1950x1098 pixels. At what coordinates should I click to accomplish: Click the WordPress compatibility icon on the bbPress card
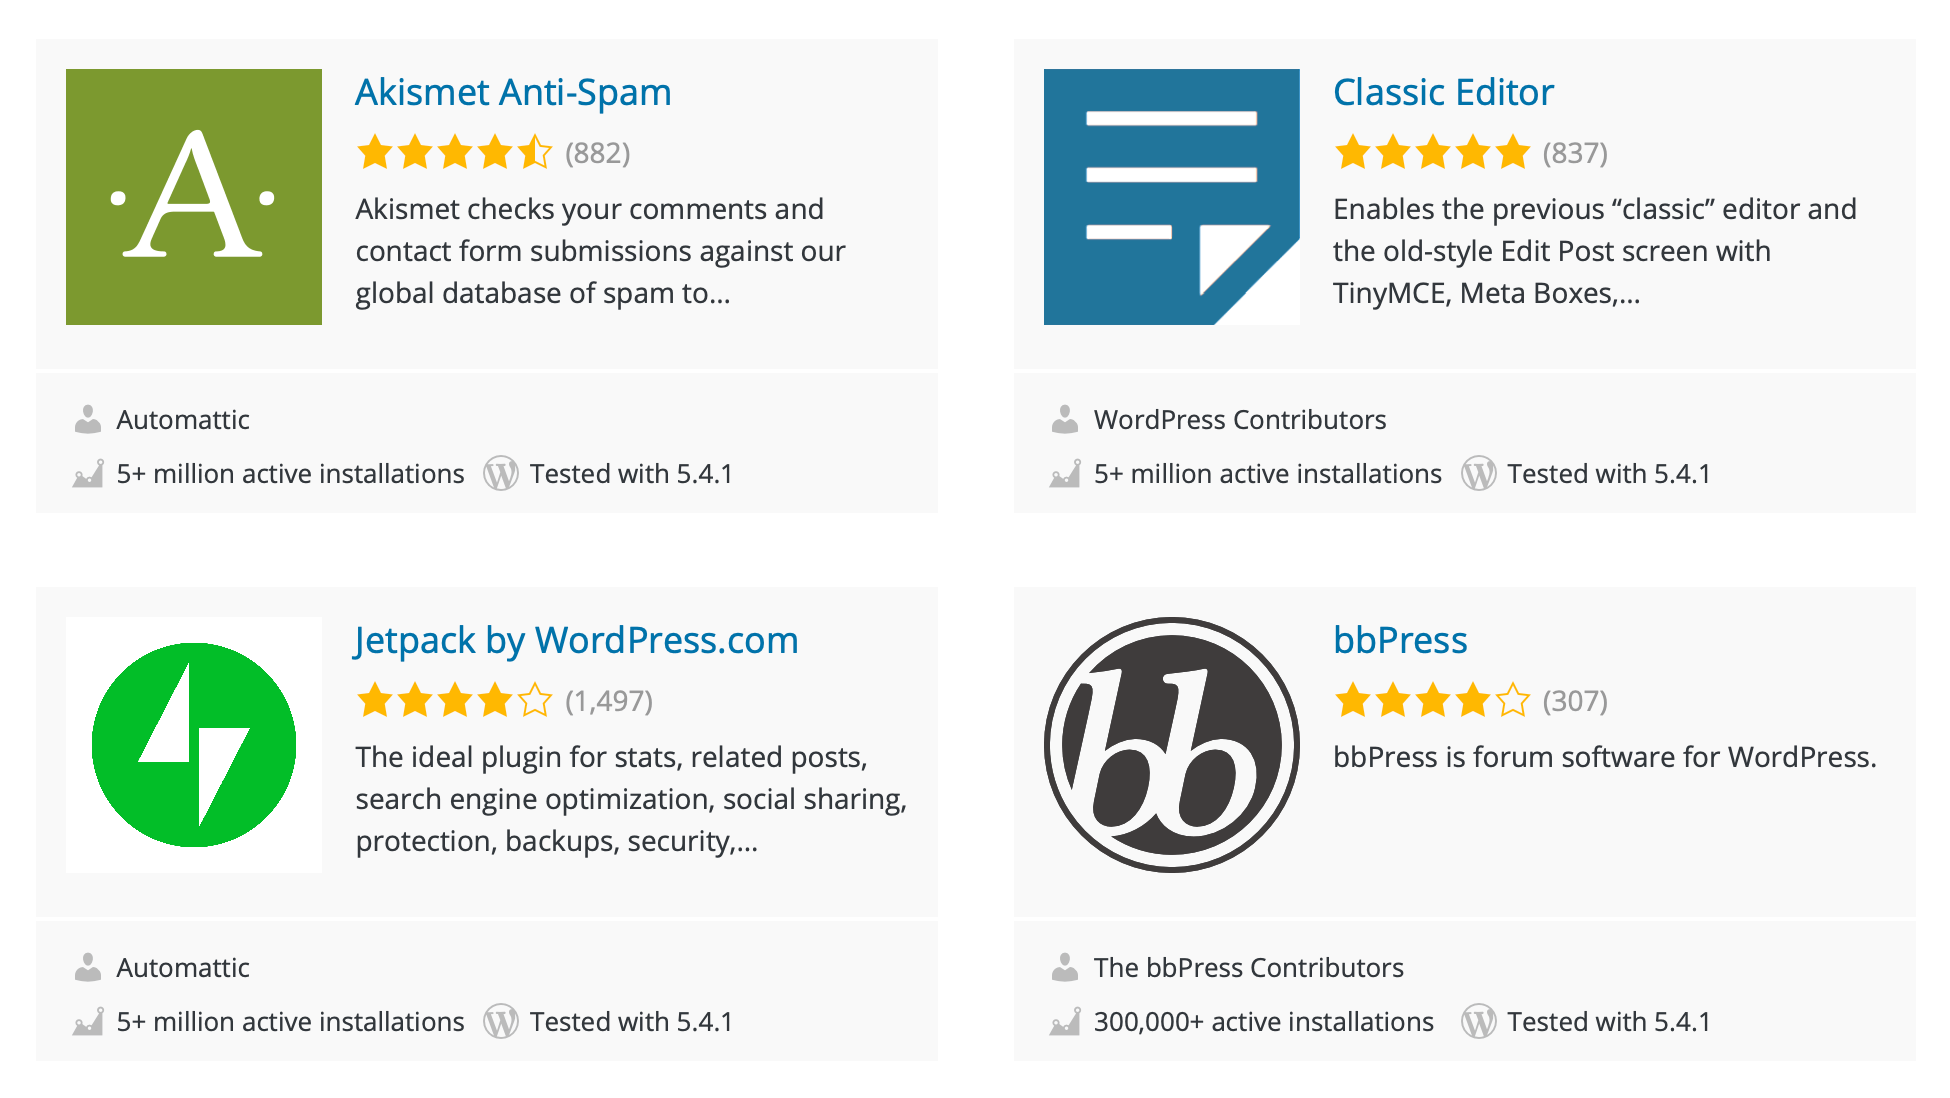coord(1478,1021)
